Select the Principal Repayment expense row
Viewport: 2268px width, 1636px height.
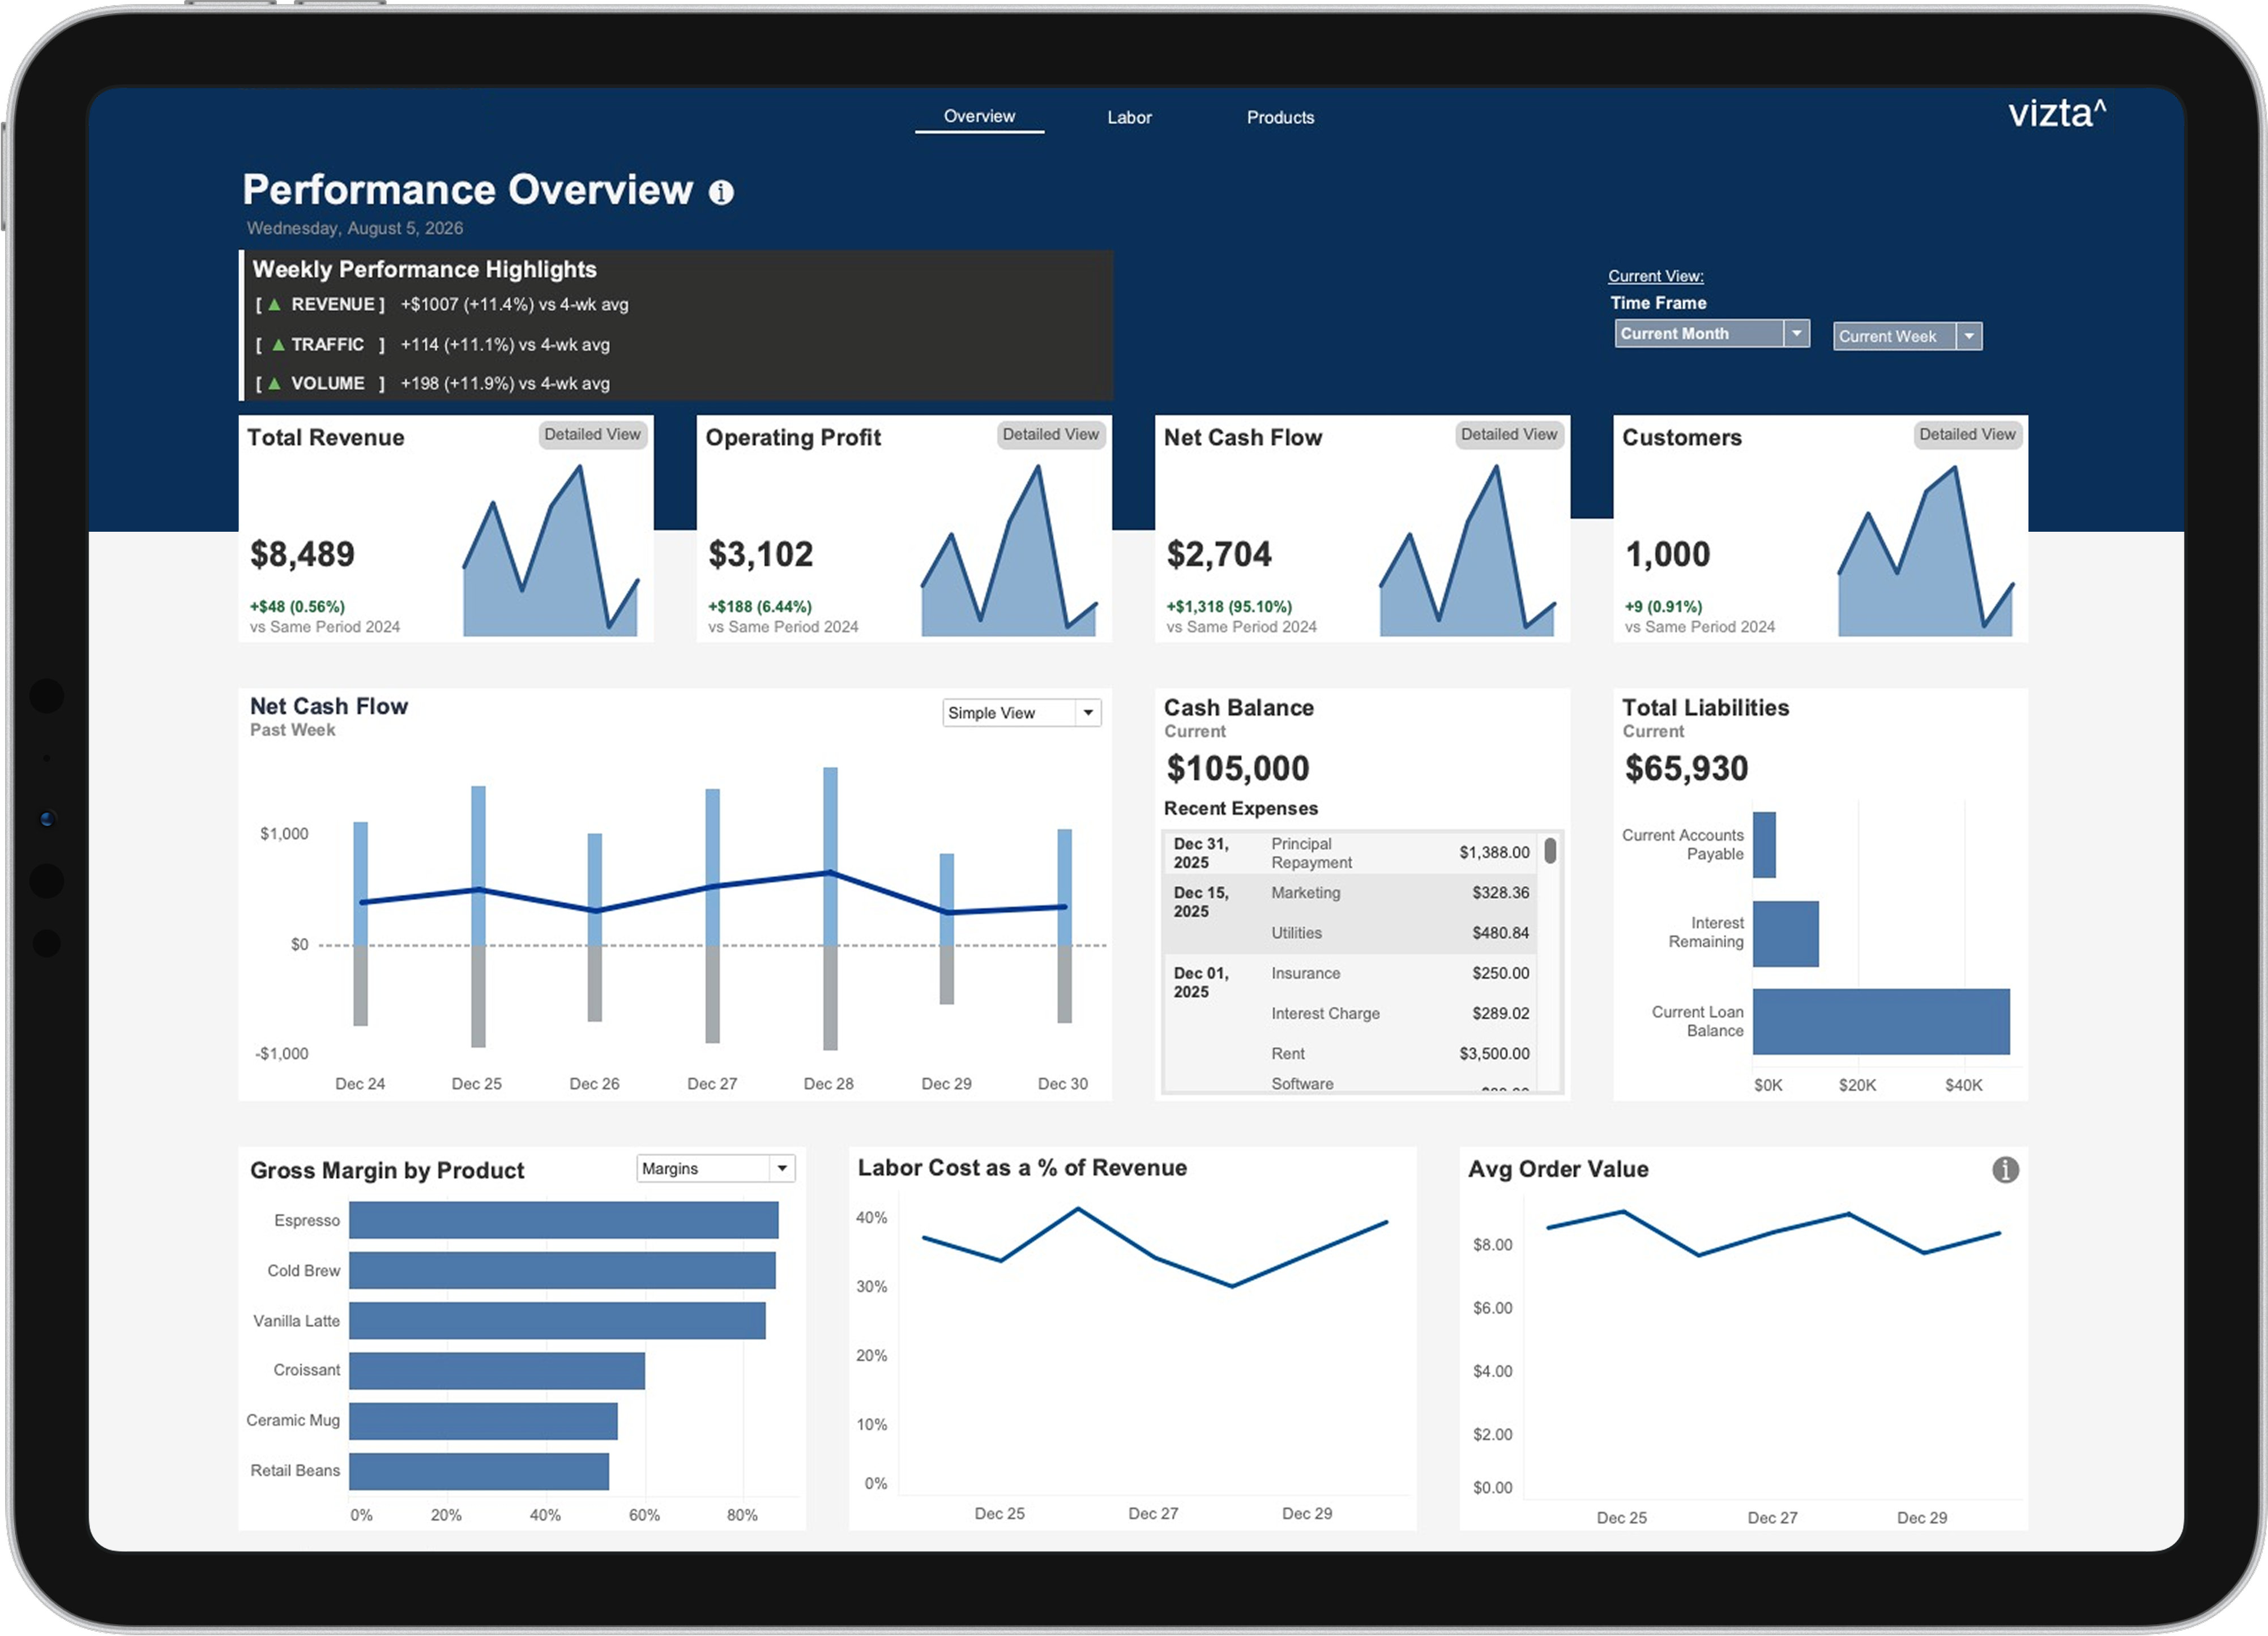click(x=1350, y=852)
